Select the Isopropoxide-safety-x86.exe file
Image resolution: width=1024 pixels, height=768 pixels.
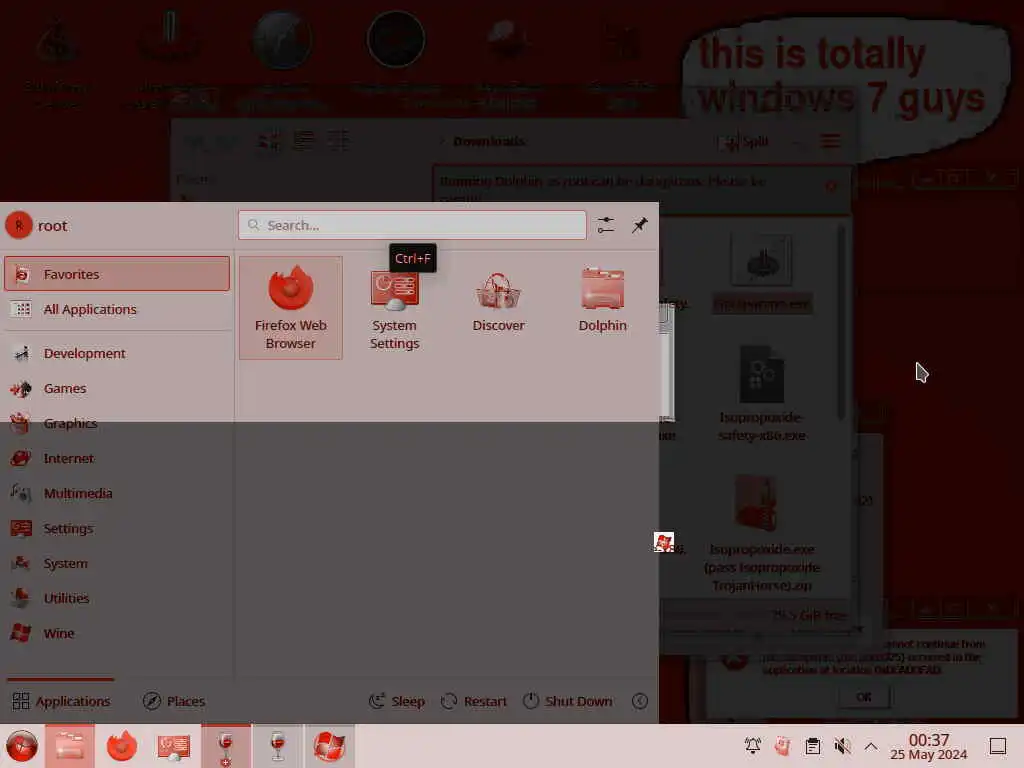click(761, 394)
